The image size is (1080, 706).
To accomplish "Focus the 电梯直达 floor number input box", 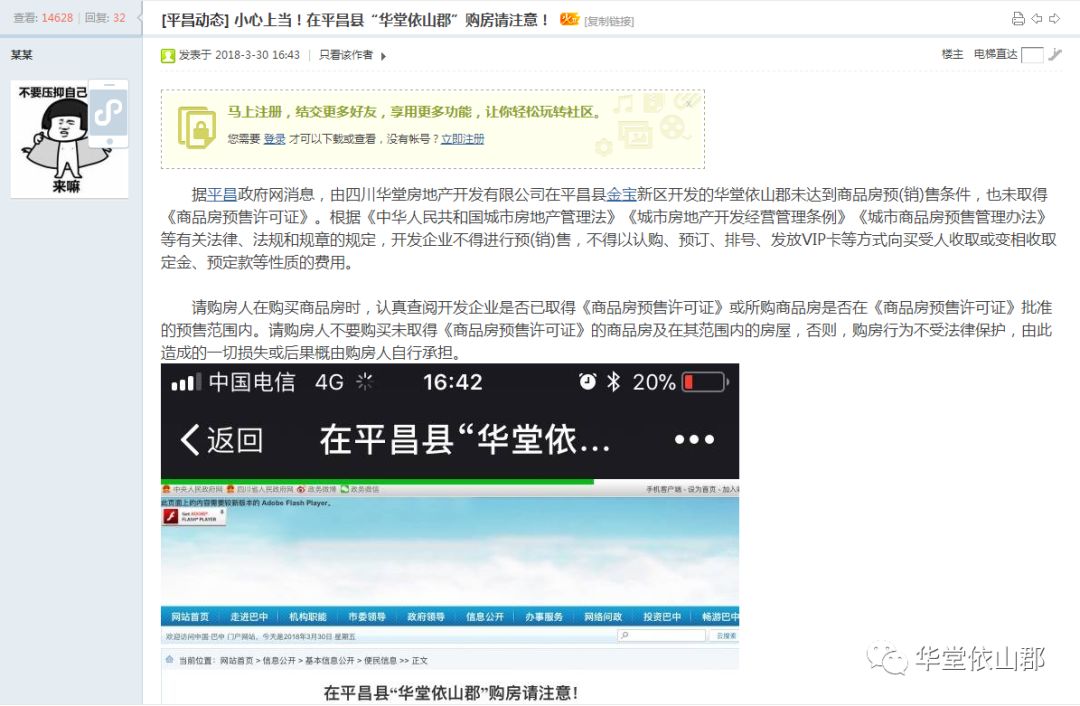I will 1032,55.
